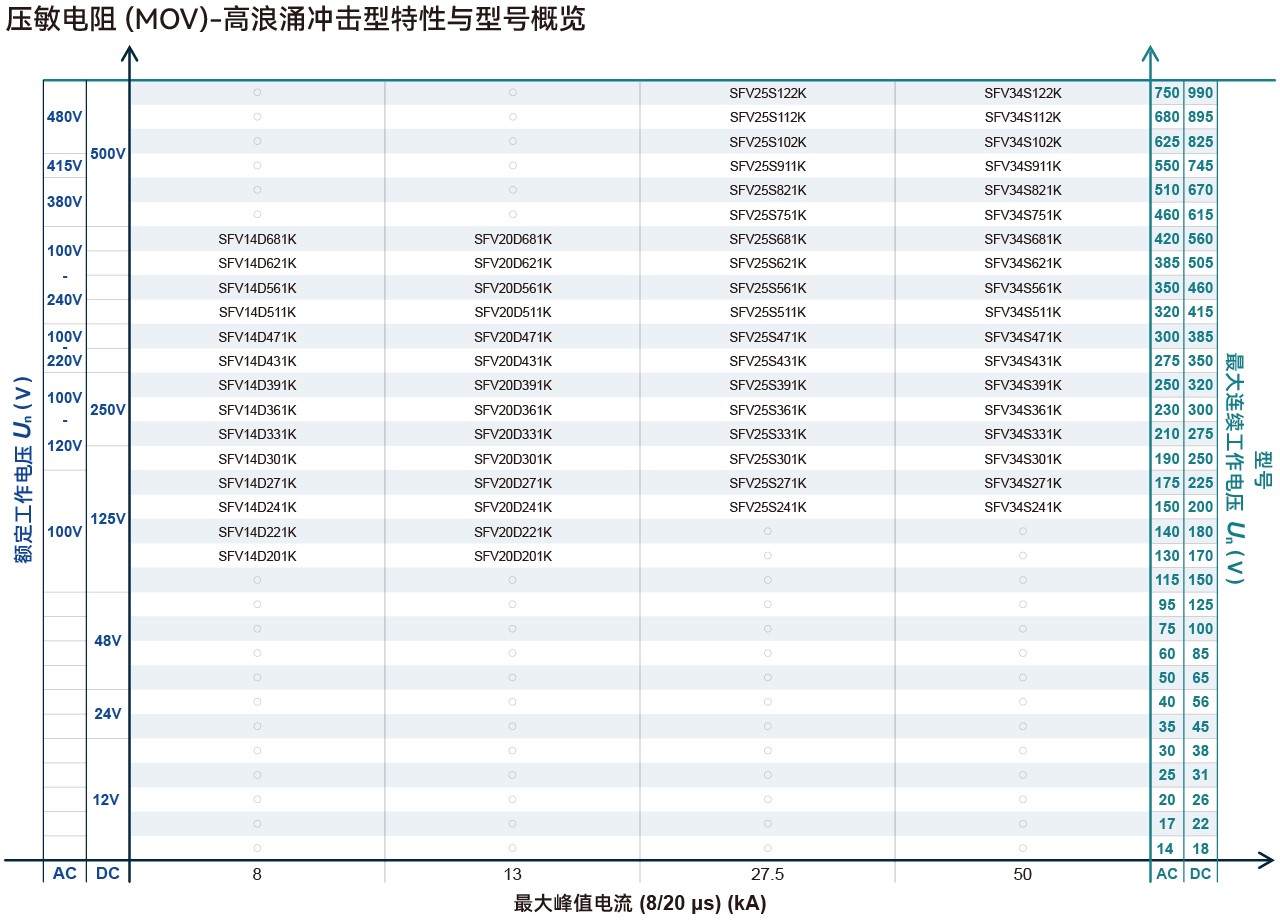Click the SFV14D681K model entry

257,239
